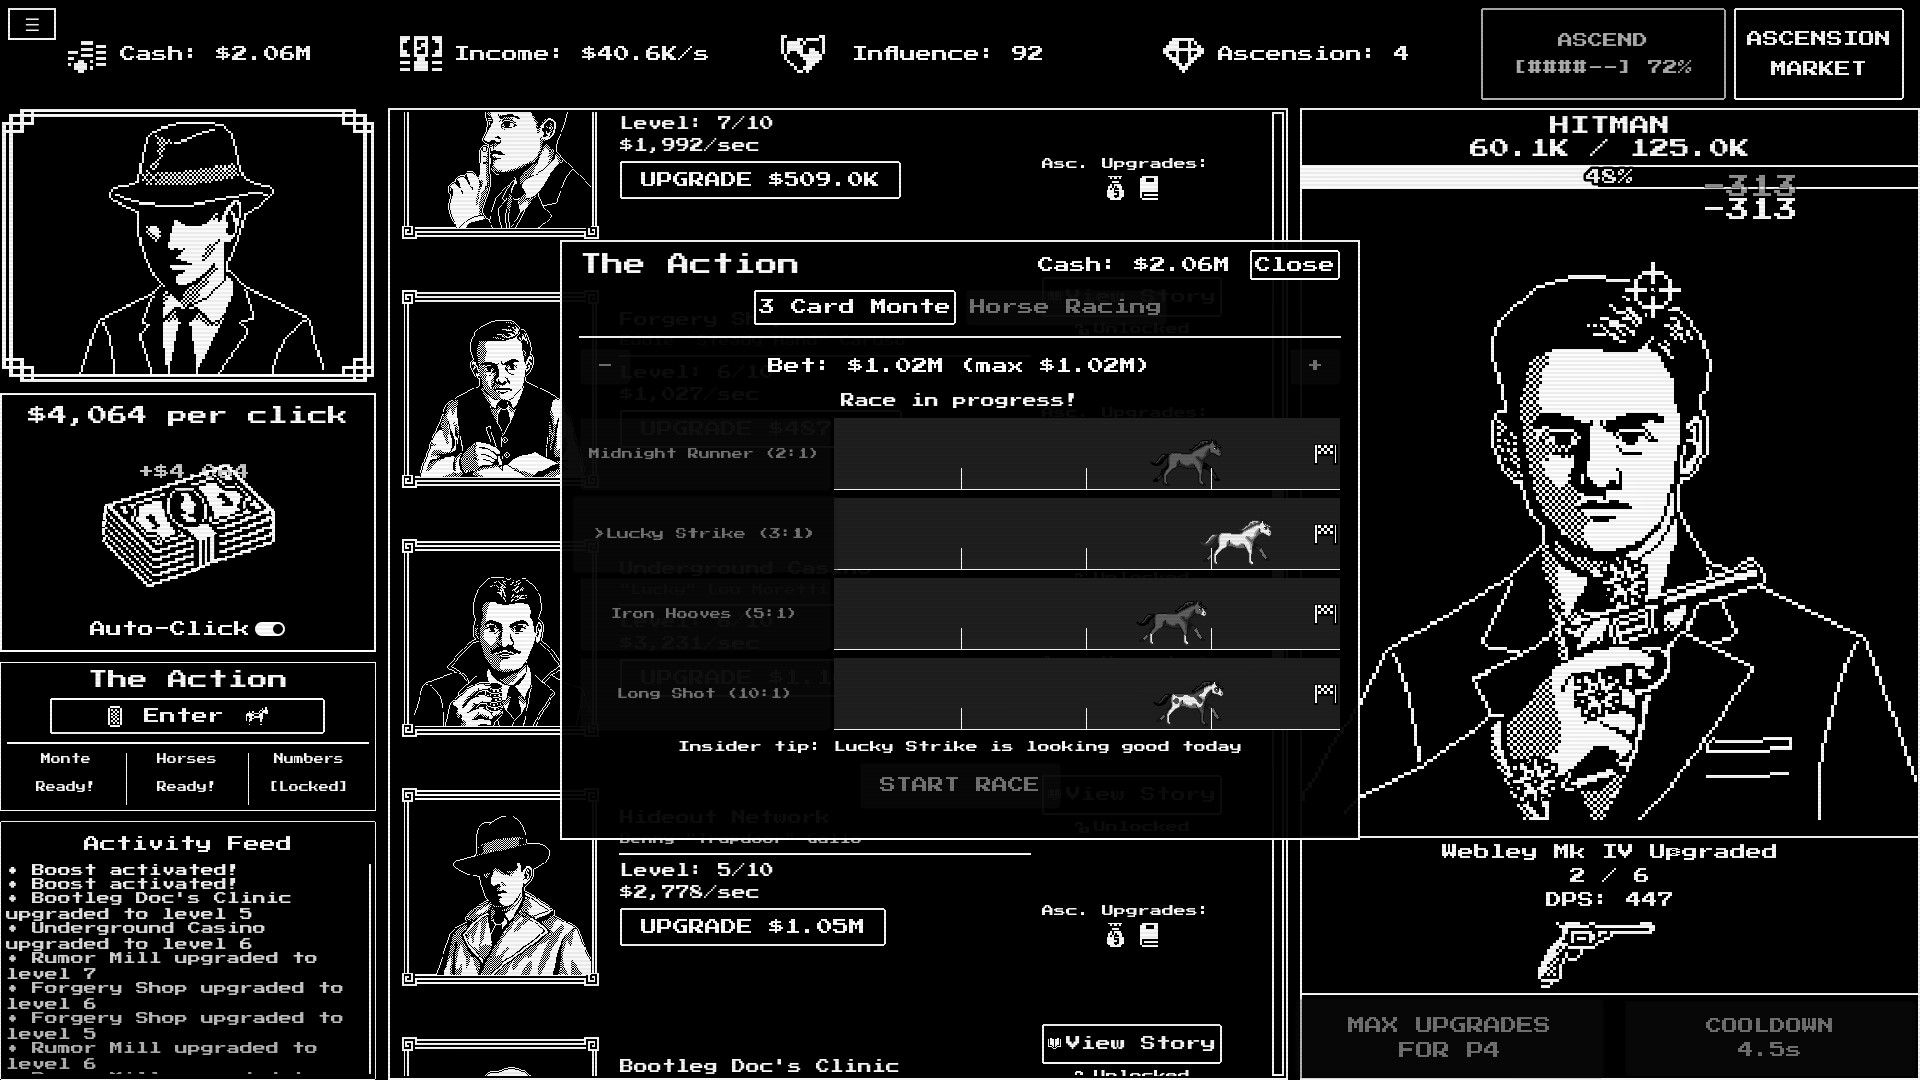Click the Midnight Runner horse
Screen dimensions: 1920x1080
[x=1186, y=462]
